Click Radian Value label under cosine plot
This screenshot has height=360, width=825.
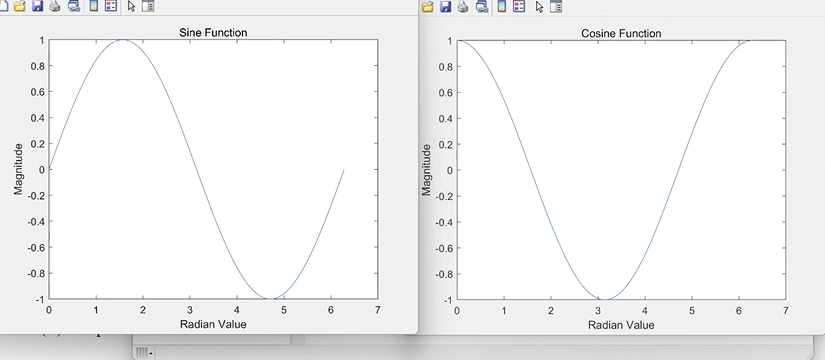click(x=621, y=325)
